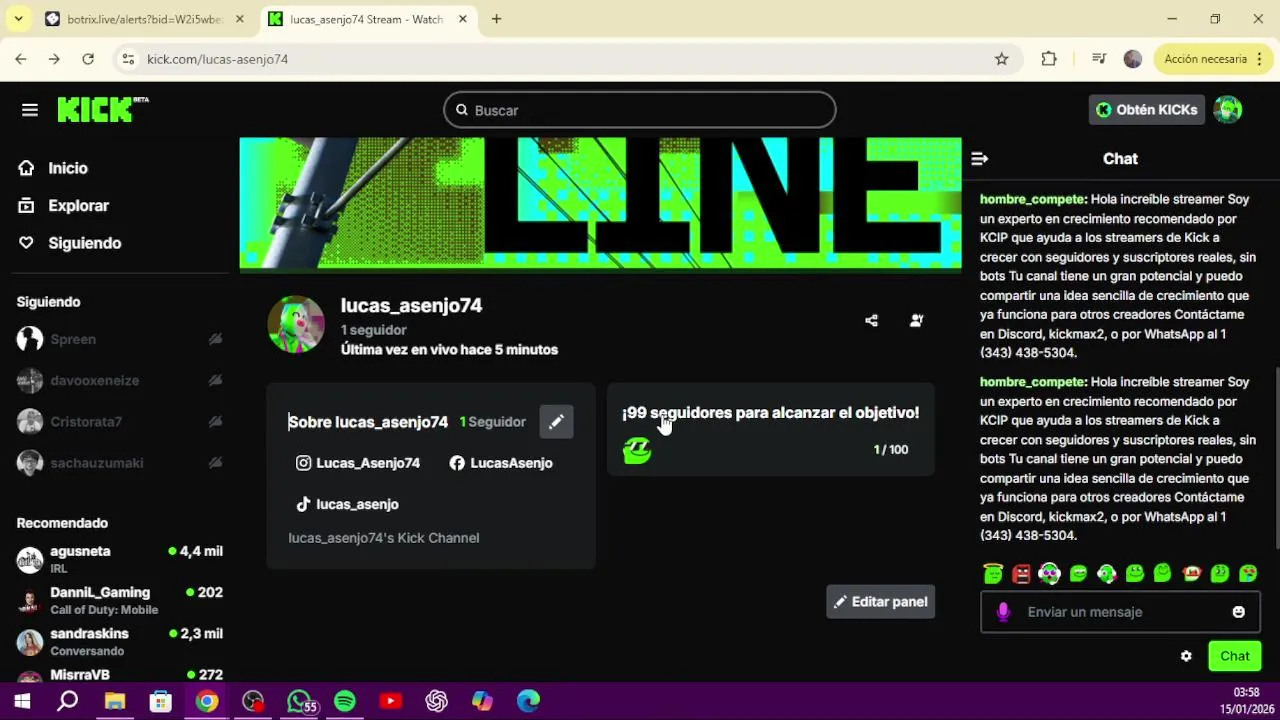Click the chat scrollbar
Viewport: 1280px width, 720px height.
point(1276,459)
